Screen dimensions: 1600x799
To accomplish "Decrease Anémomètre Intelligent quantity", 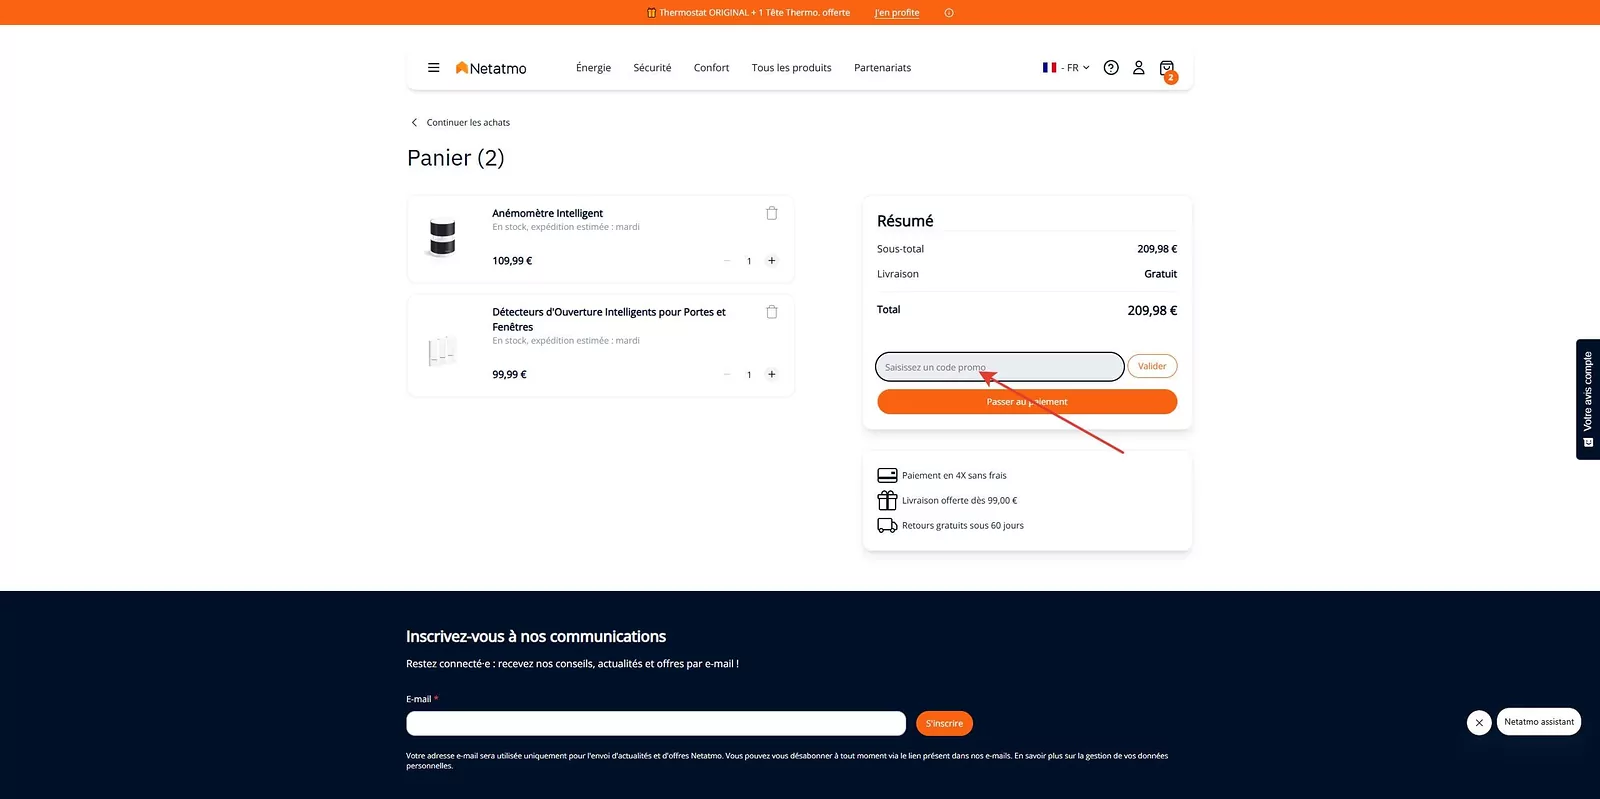I will [x=727, y=261].
